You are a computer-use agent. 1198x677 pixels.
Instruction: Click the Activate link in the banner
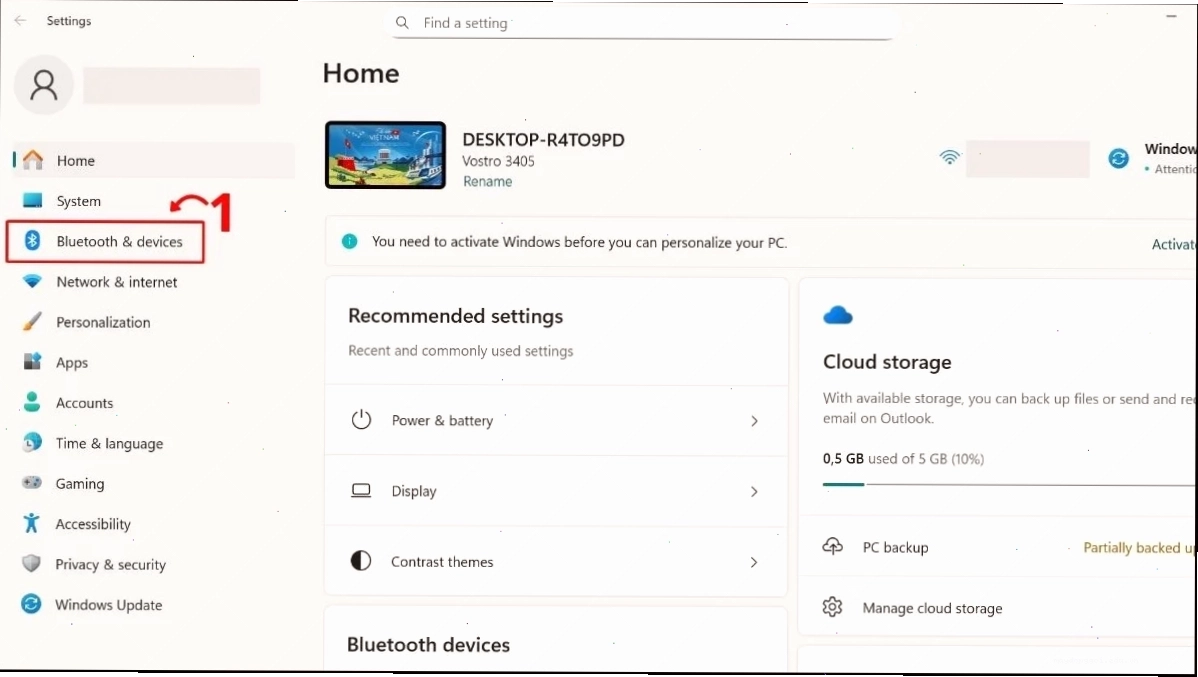coord(1174,244)
